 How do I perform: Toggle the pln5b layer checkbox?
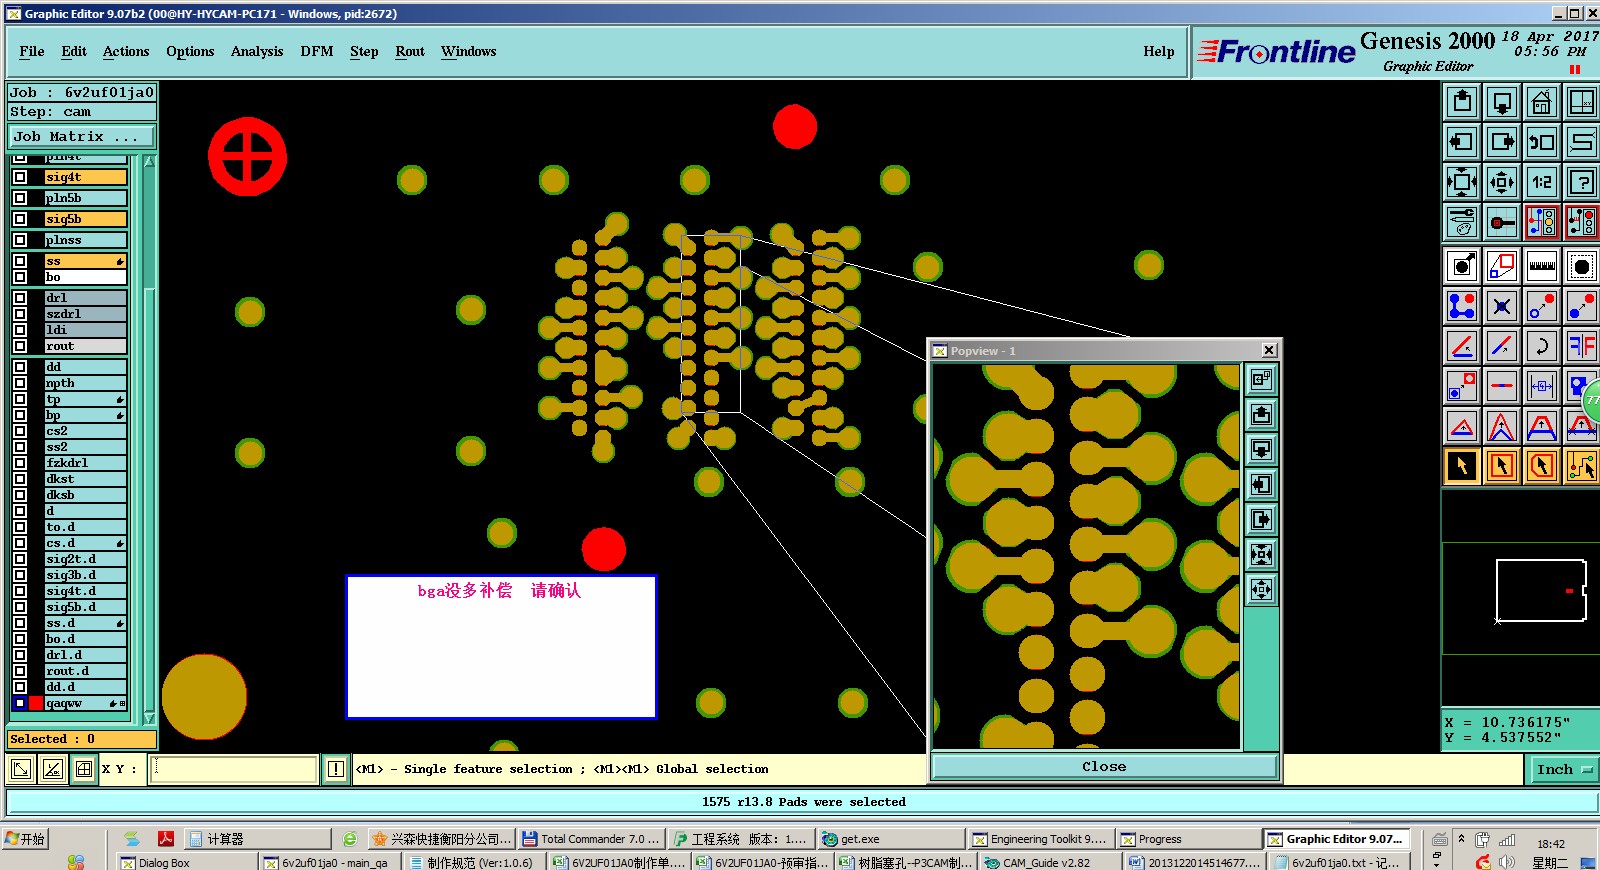point(20,198)
